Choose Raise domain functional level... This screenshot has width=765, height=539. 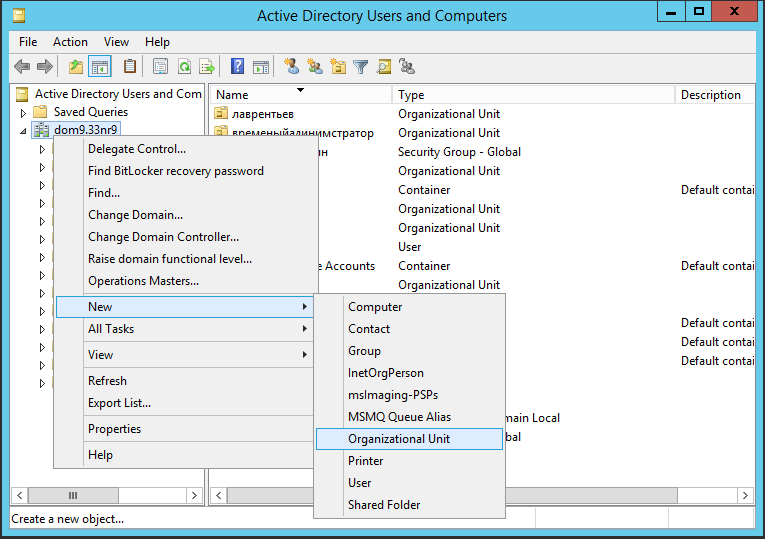(184, 259)
